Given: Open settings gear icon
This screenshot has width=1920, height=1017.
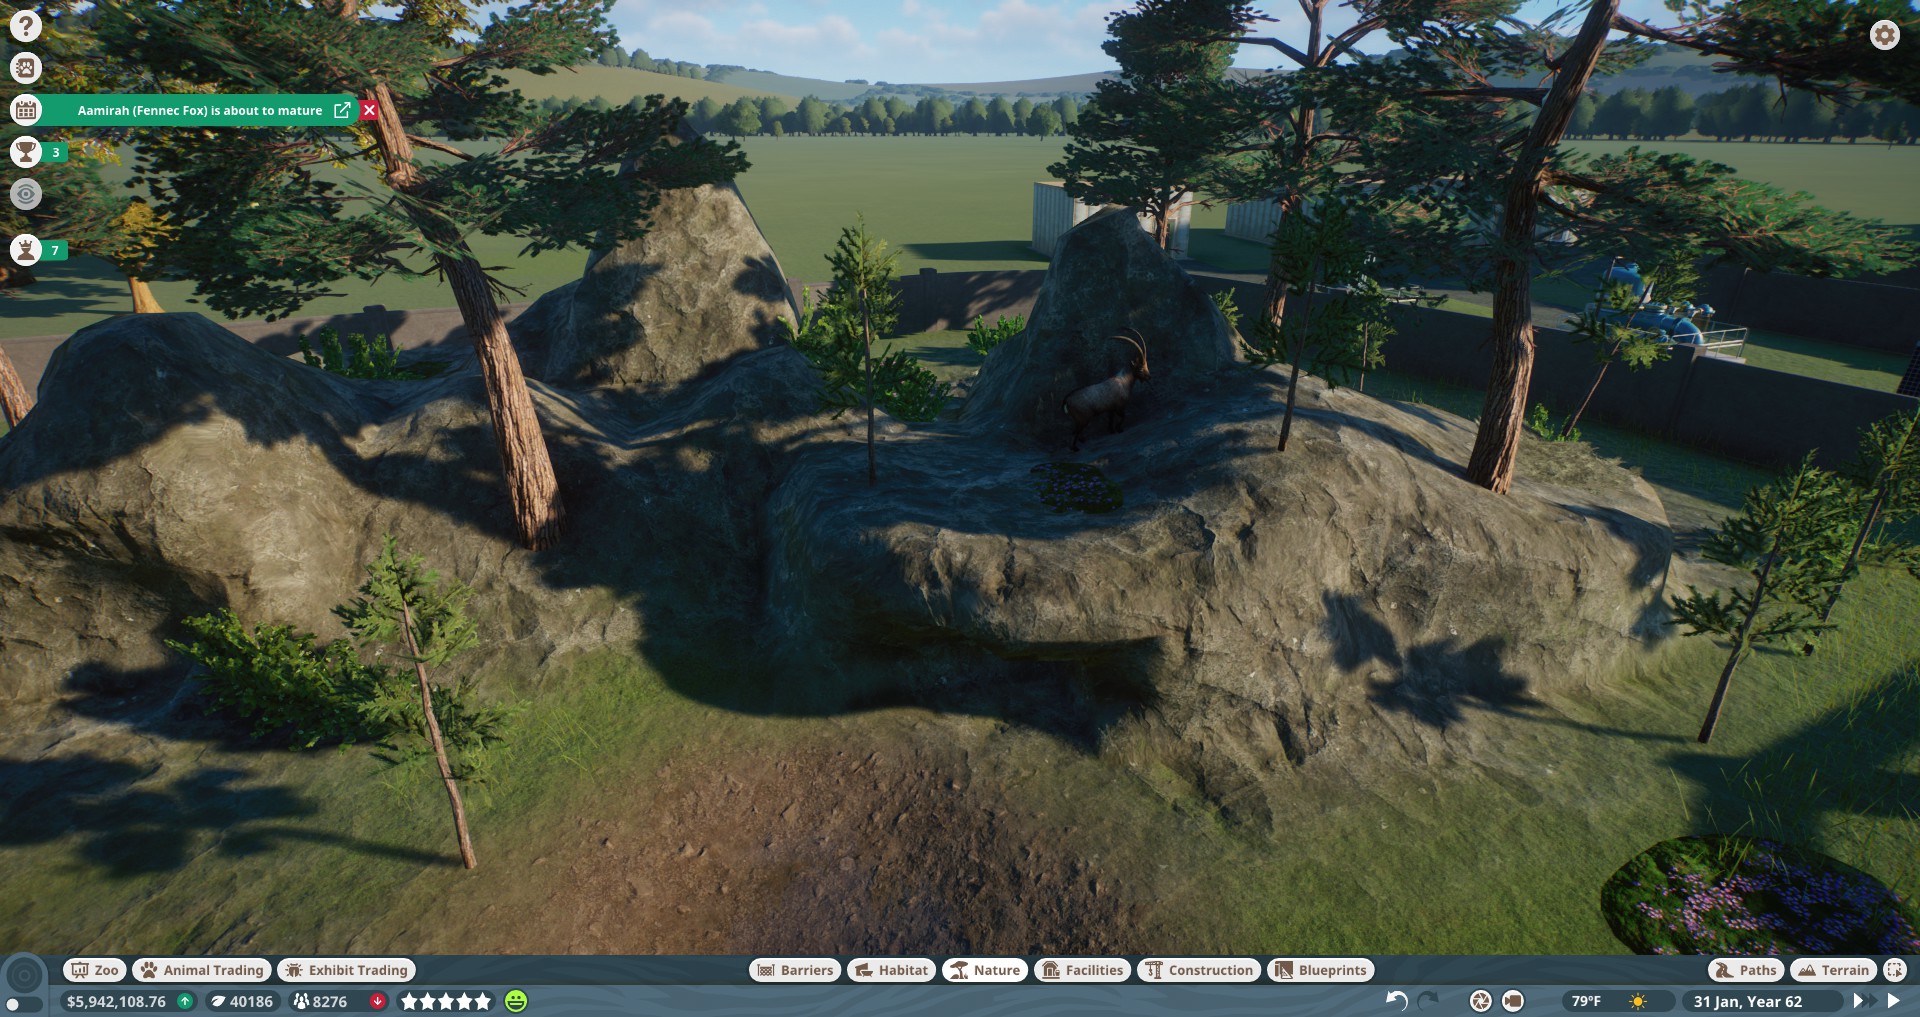Looking at the screenshot, I should pyautogui.click(x=1885, y=35).
